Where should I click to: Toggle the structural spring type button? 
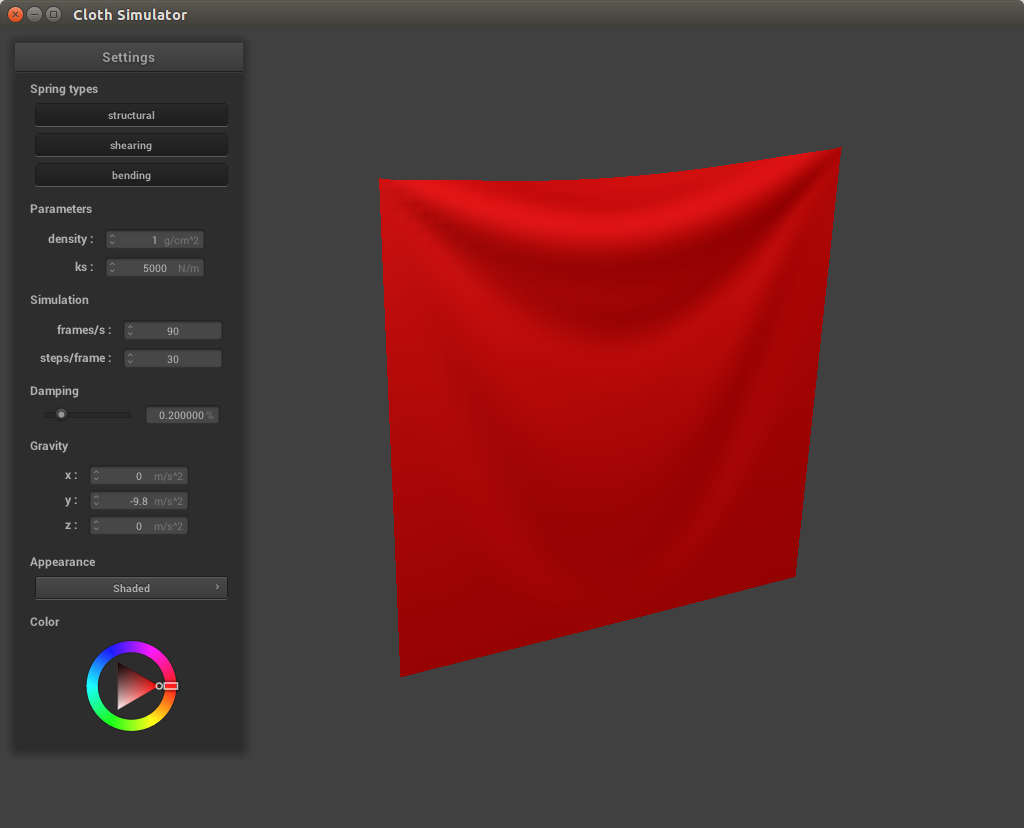point(131,115)
